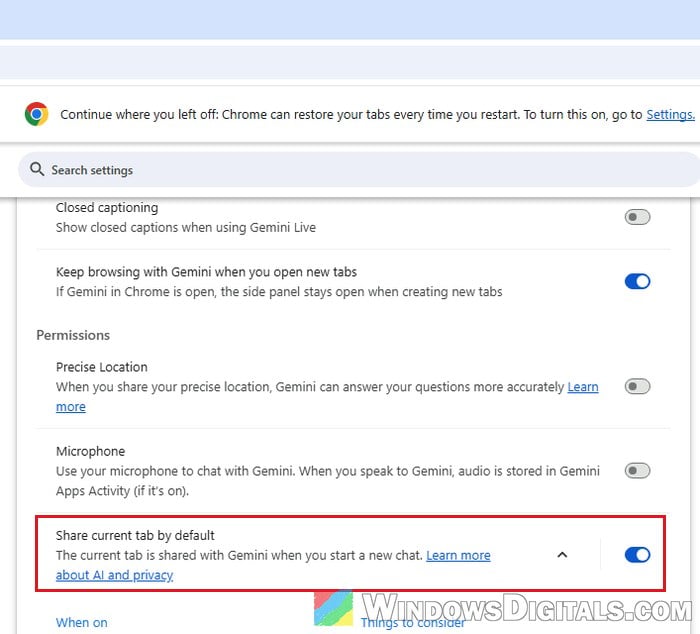Open Precise Location Learn more link
The height and width of the screenshot is (634, 700).
coord(583,387)
